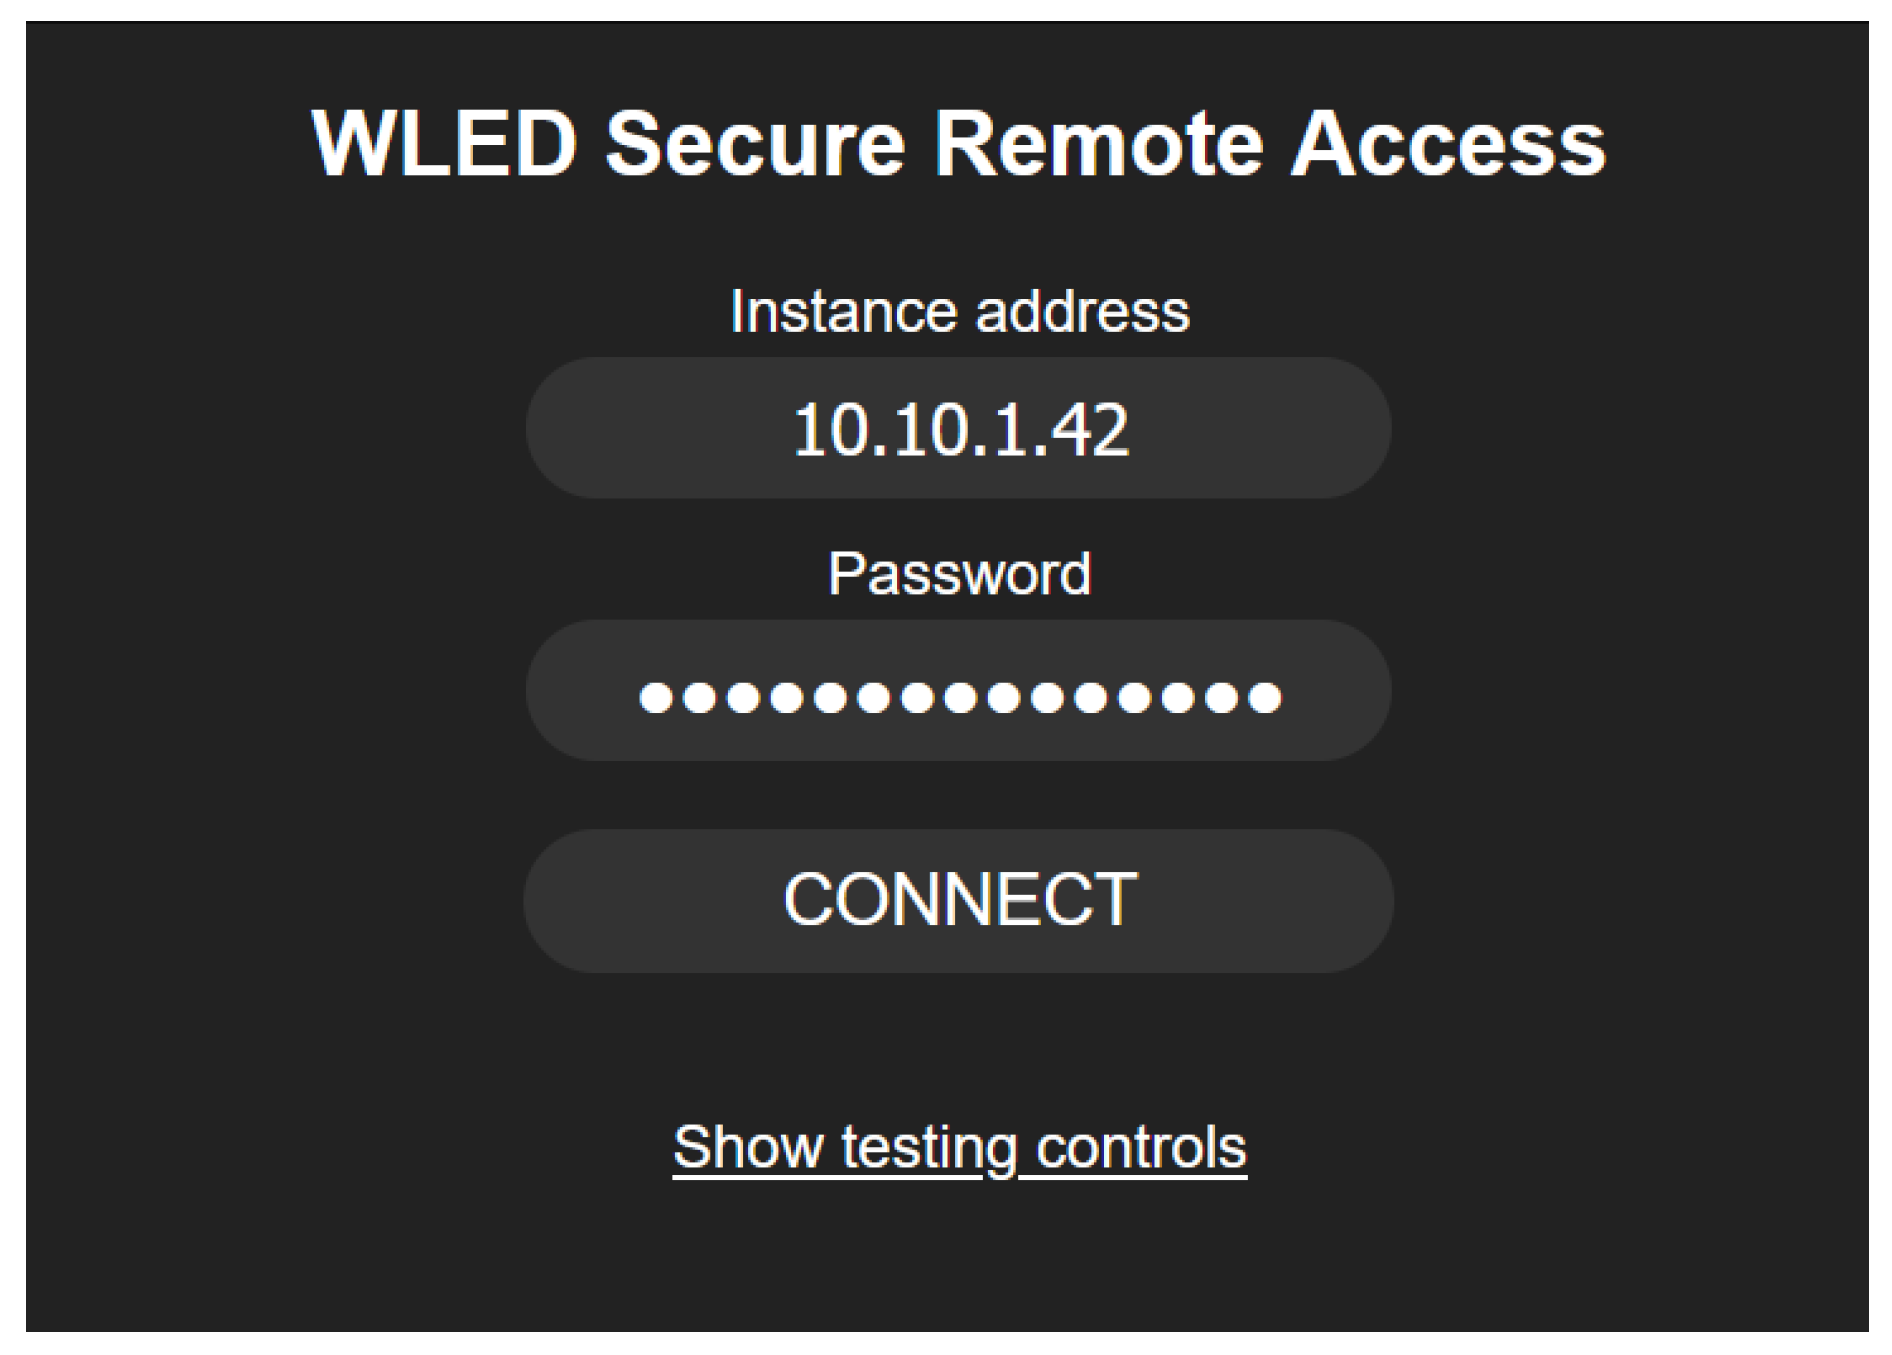Click the page title at the top
This screenshot has width=1892, height=1355.
point(958,144)
